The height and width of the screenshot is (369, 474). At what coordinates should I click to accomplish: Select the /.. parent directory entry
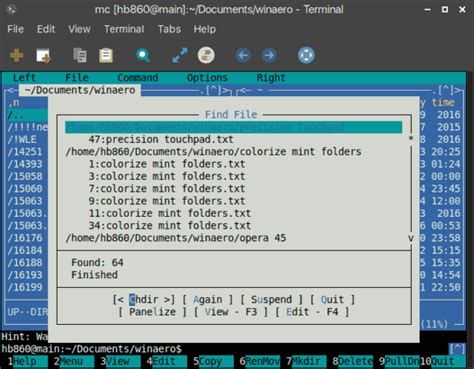click(27, 115)
